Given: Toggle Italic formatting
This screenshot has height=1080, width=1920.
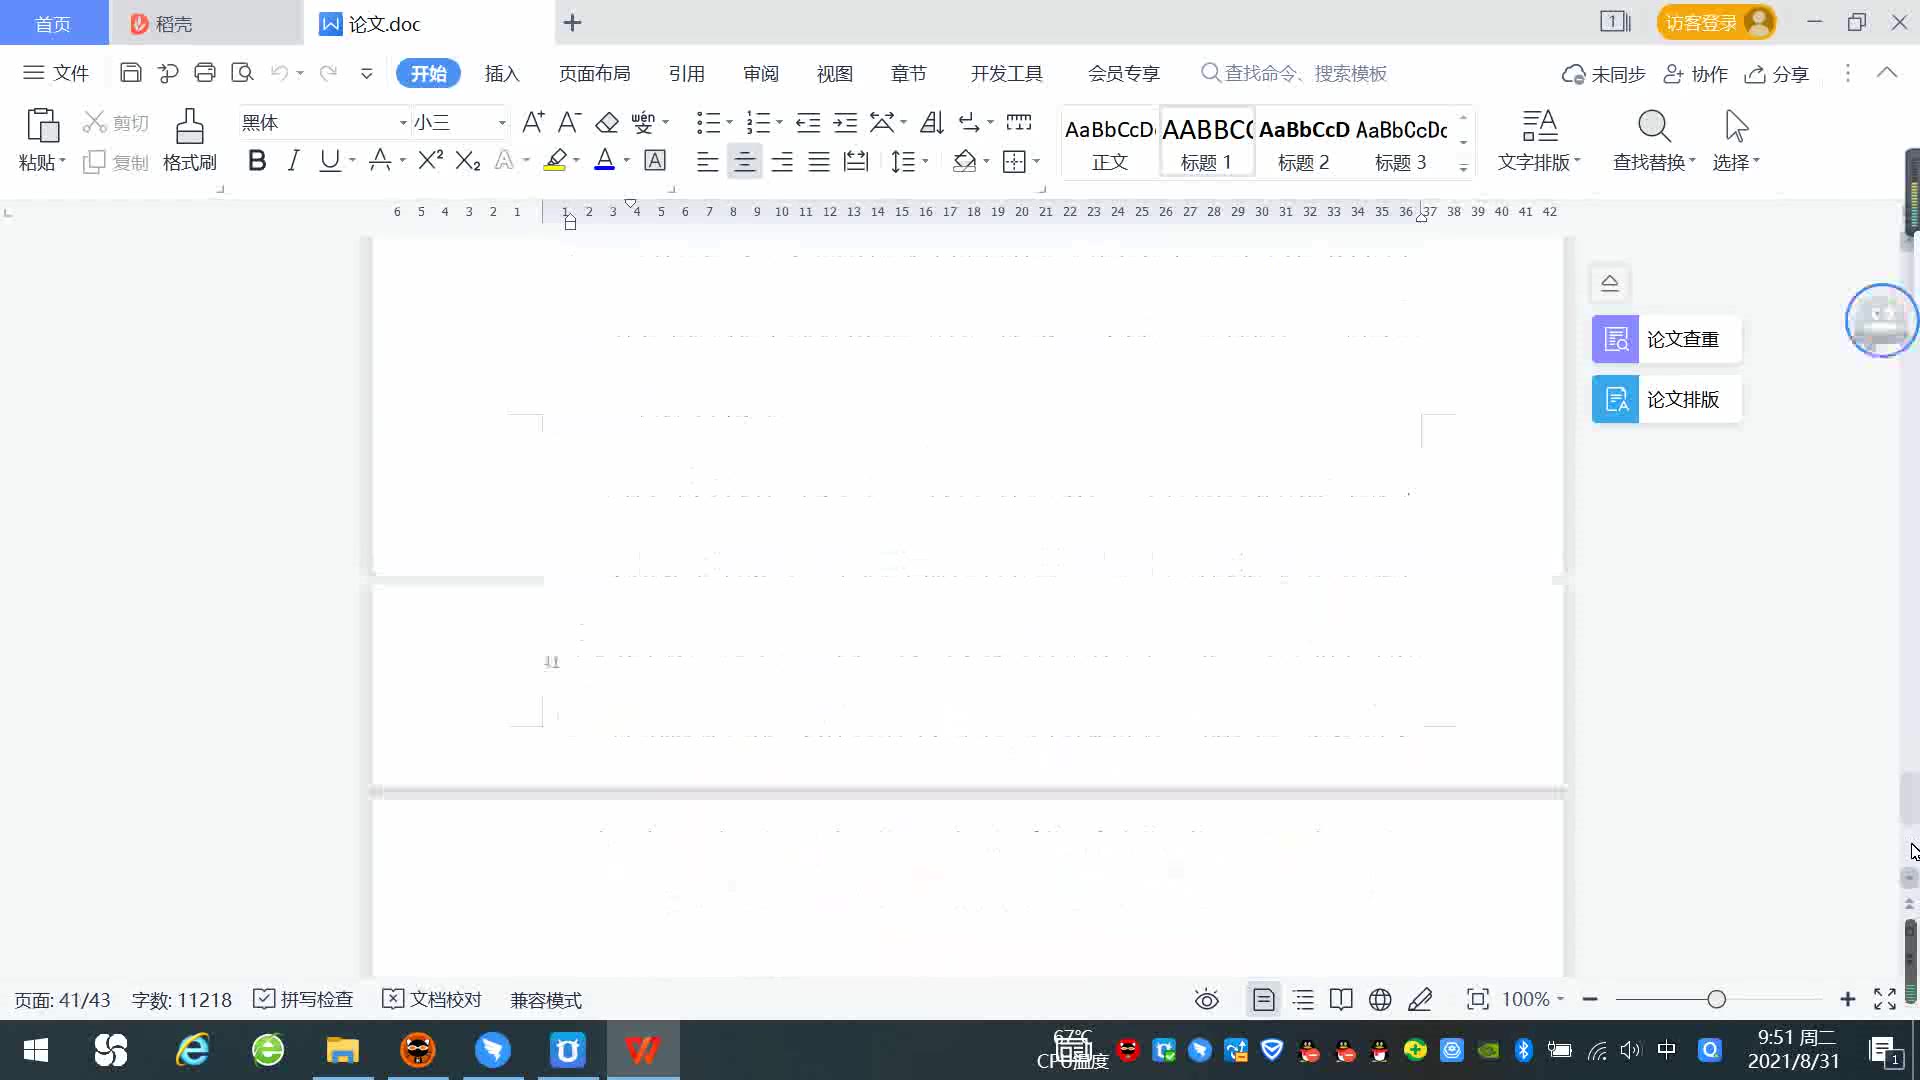Looking at the screenshot, I should pyautogui.click(x=293, y=160).
